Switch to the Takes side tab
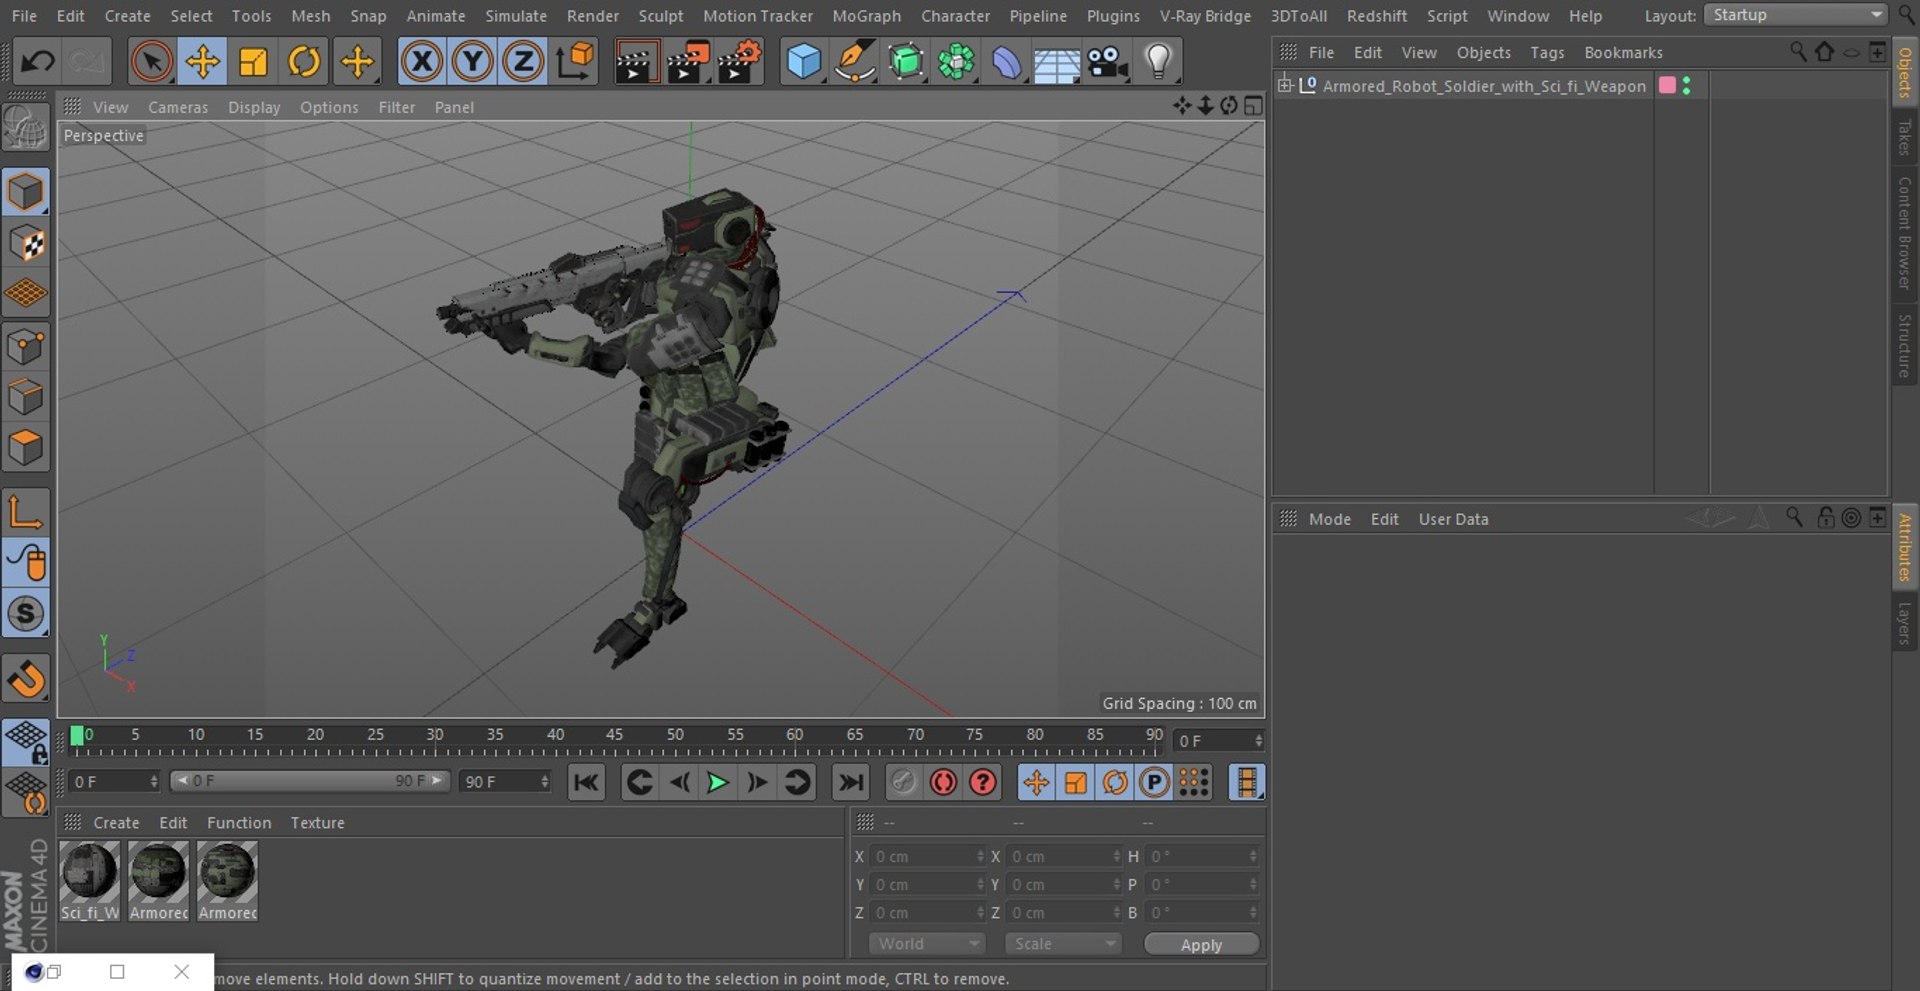 (x=1905, y=137)
